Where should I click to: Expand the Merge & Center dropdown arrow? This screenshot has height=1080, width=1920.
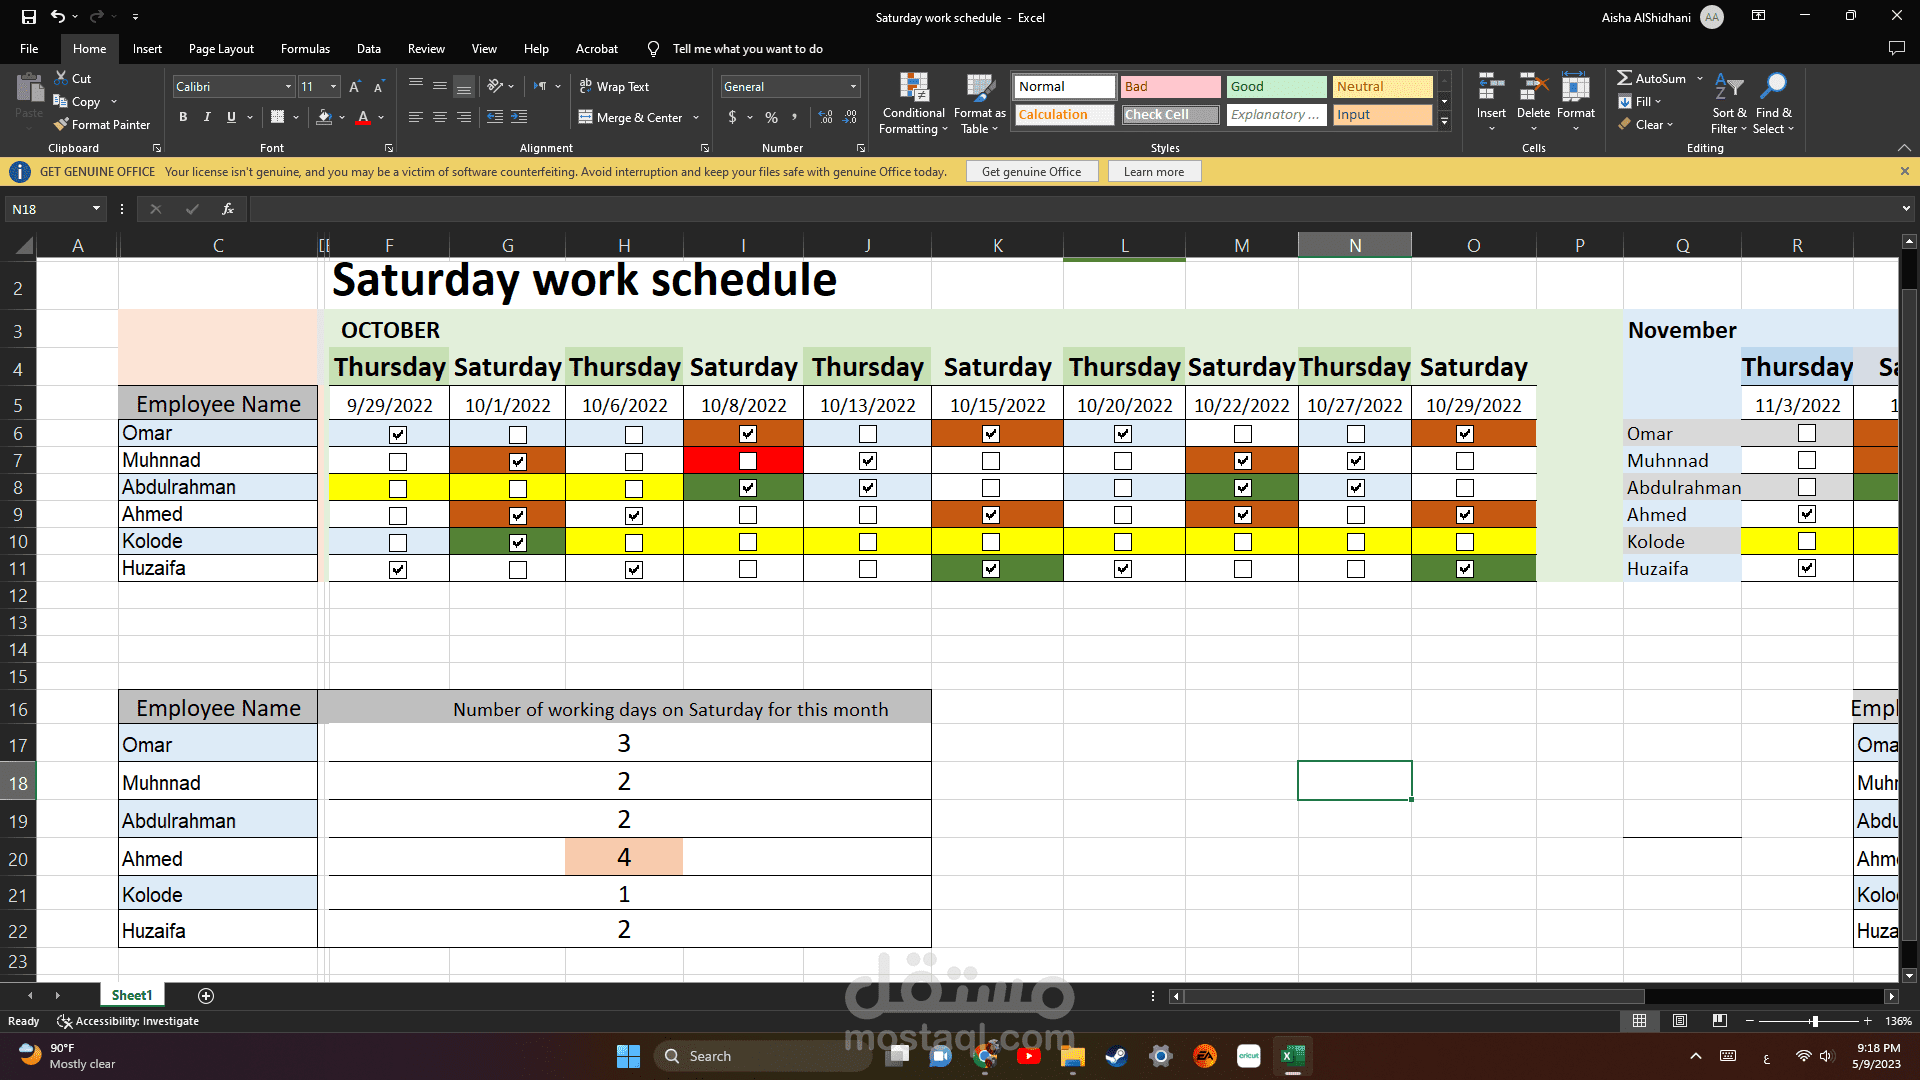tap(696, 118)
